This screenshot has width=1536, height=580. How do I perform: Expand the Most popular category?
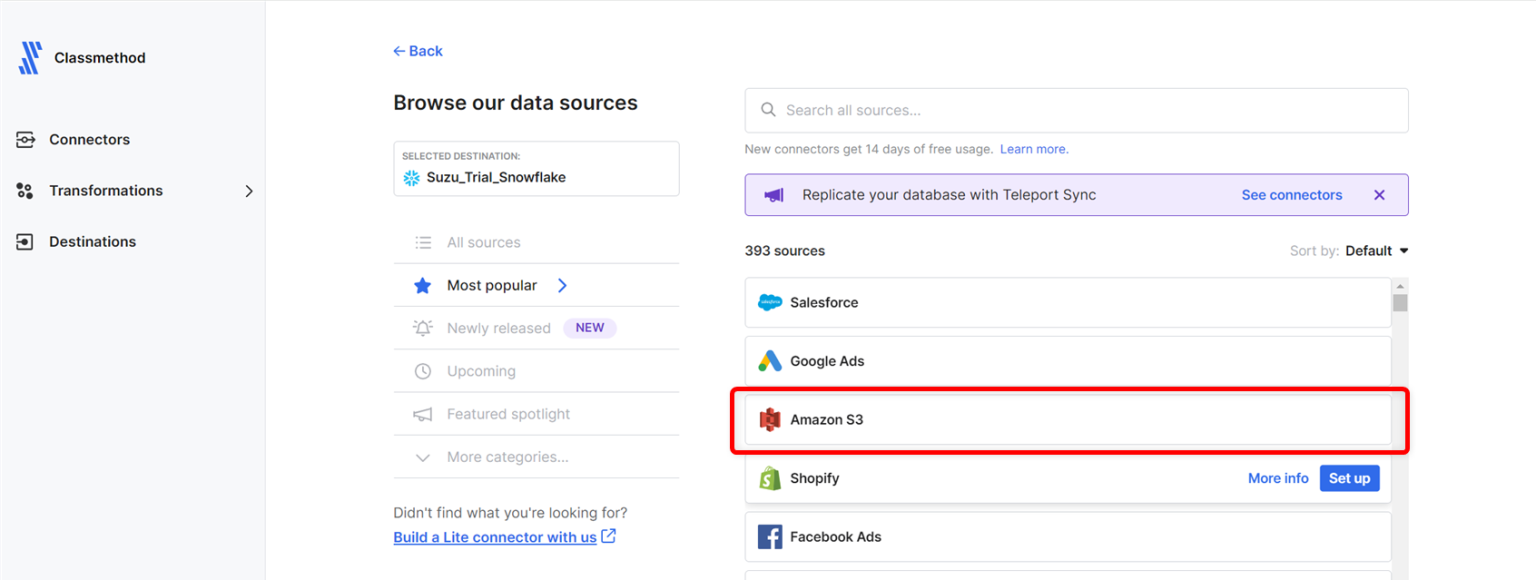pyautogui.click(x=492, y=284)
